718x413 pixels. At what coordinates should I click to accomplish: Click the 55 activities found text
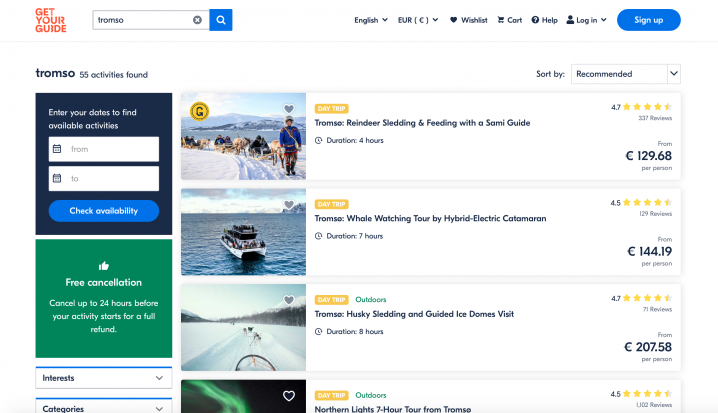114,75
